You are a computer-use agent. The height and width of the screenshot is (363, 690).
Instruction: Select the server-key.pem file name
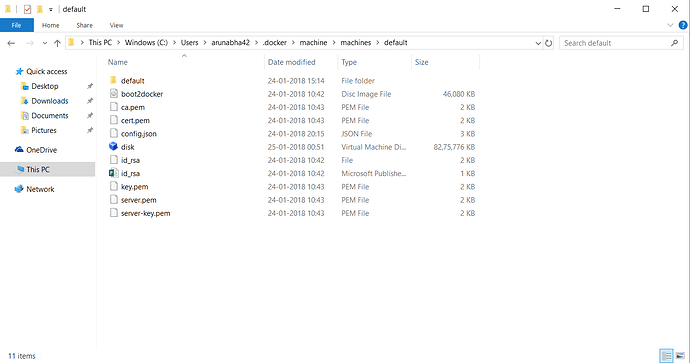point(145,213)
